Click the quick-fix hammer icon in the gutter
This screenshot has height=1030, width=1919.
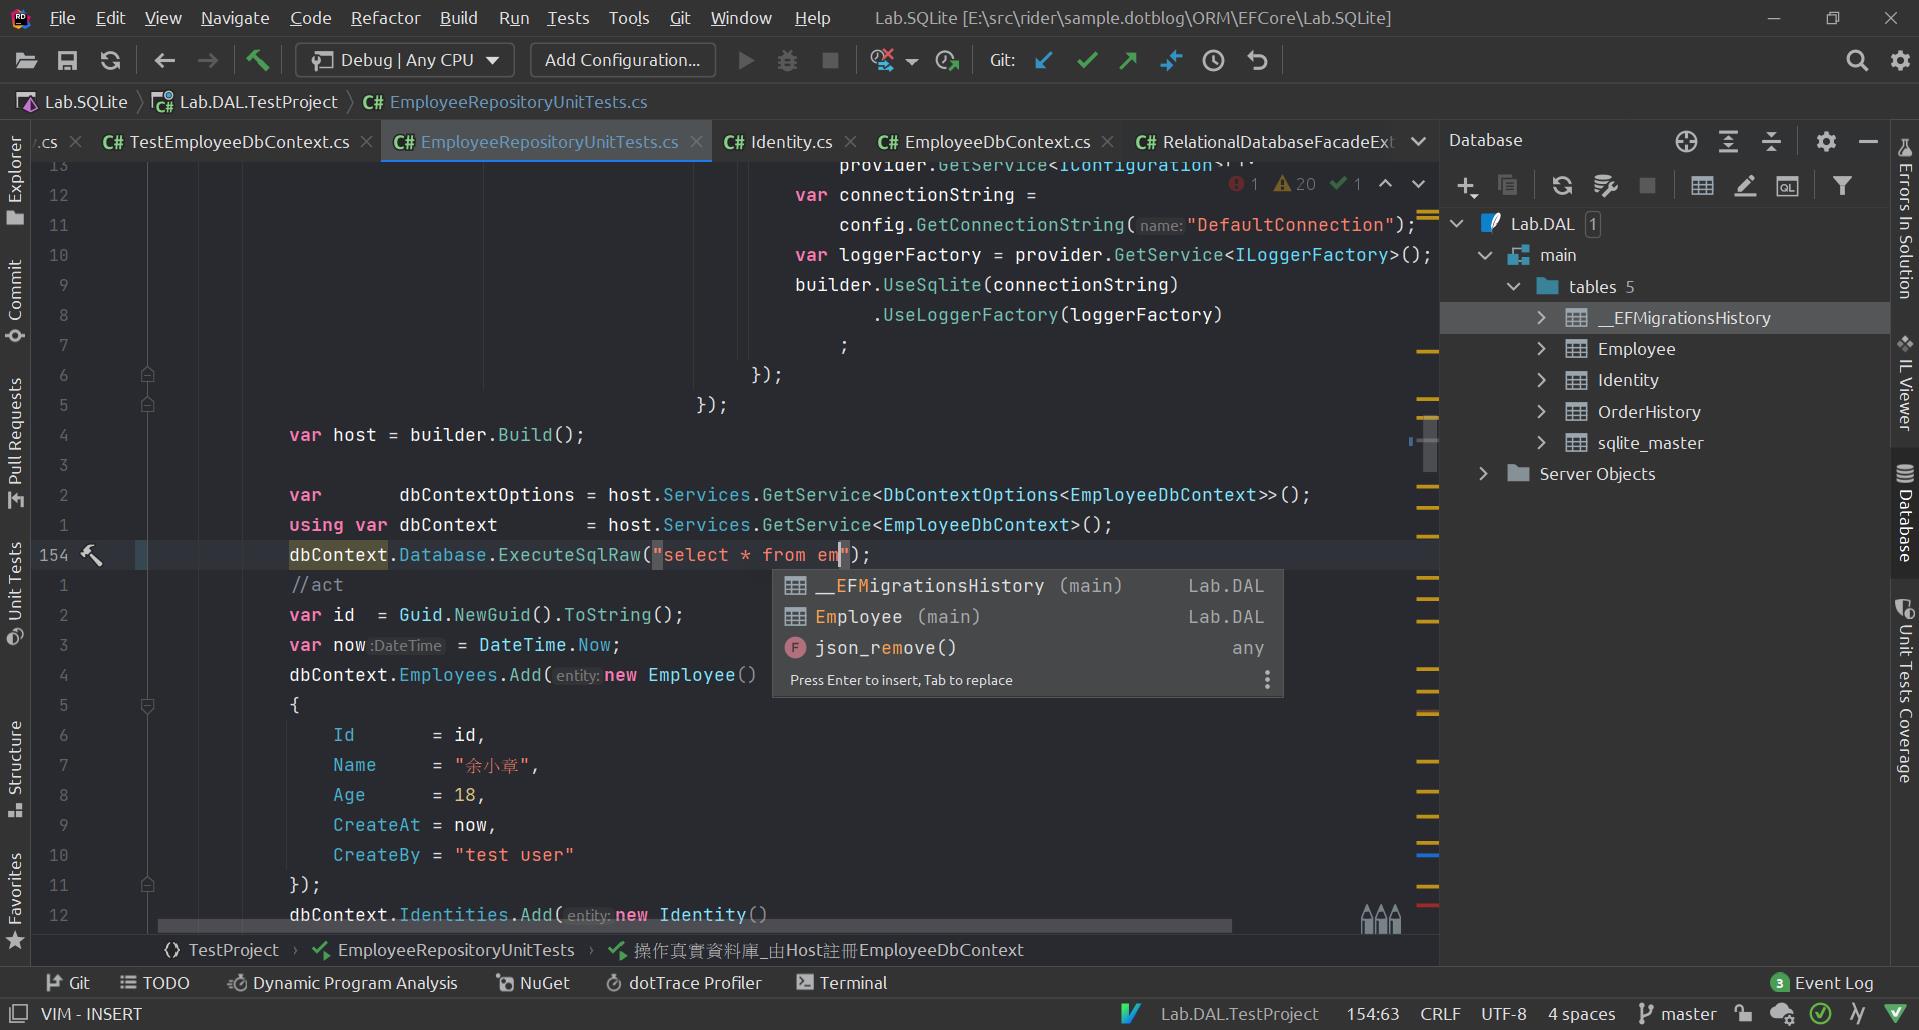tap(91, 555)
